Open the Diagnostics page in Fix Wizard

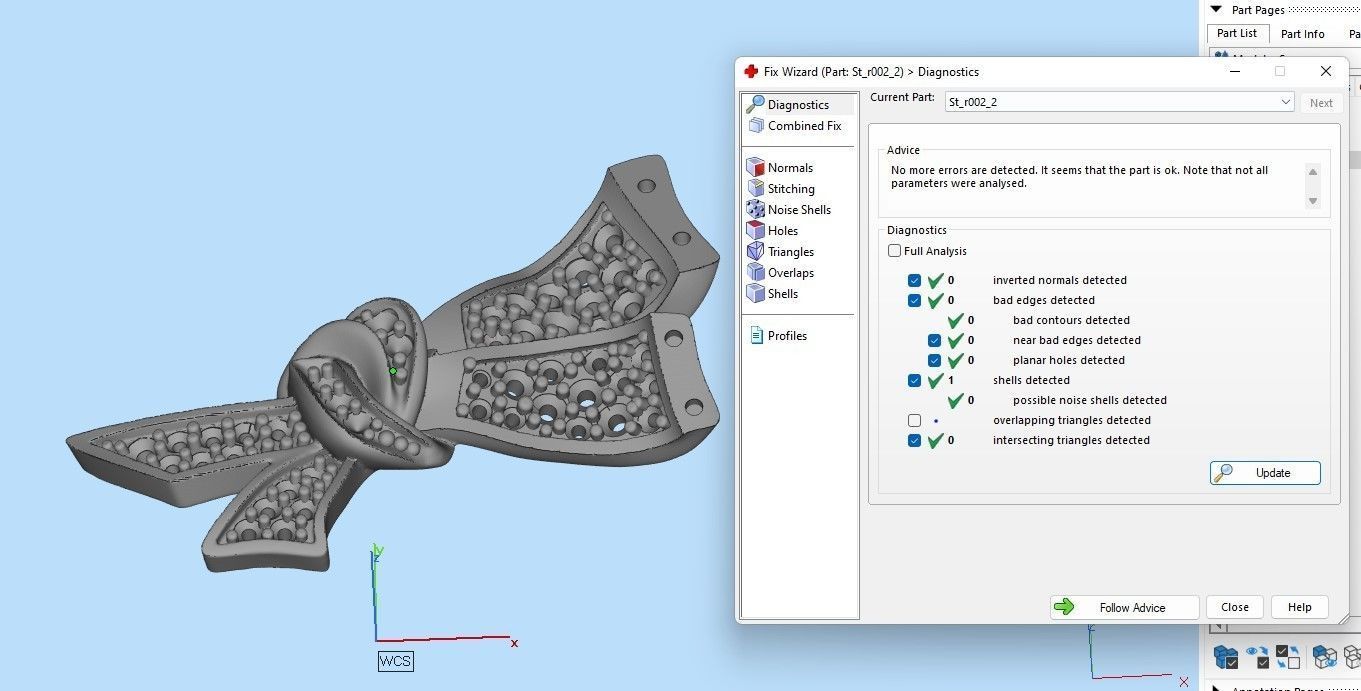(x=799, y=104)
